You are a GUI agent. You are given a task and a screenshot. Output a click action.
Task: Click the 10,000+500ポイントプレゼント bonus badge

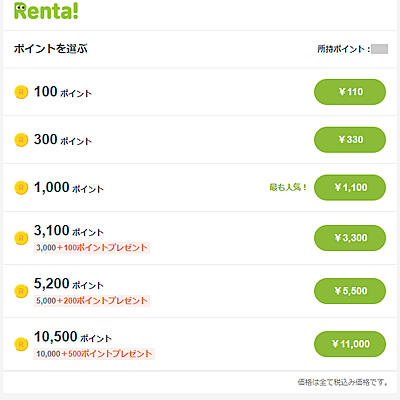tap(94, 354)
